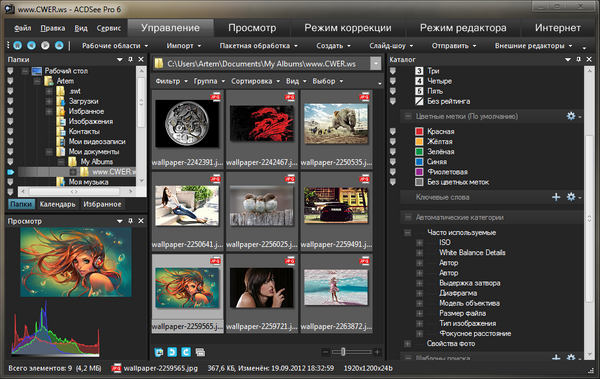
Task: Toggle easy-select marker beside Фиолетовая
Action: click(393, 172)
